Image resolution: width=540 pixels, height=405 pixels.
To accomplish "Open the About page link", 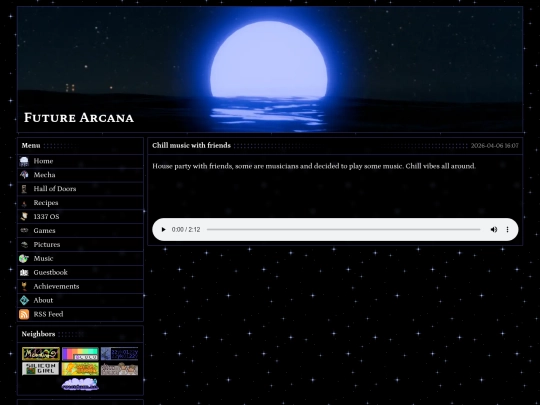I will pos(43,300).
